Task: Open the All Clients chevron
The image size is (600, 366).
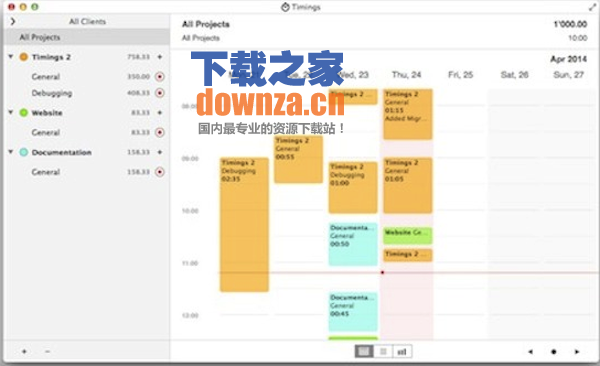Action: [x=13, y=21]
